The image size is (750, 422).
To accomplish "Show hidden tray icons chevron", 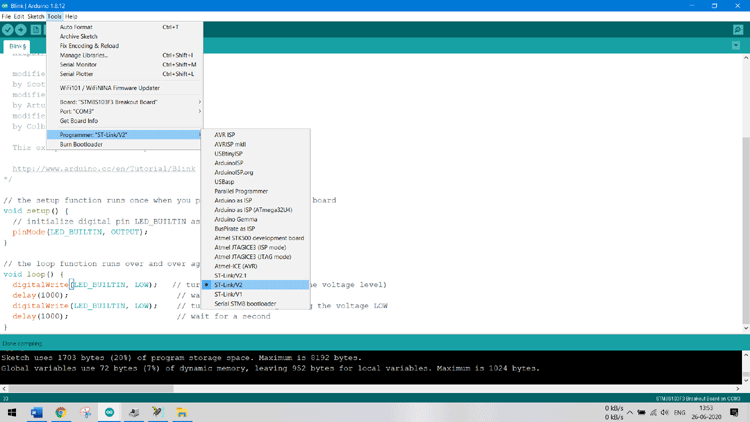I will [x=630, y=412].
